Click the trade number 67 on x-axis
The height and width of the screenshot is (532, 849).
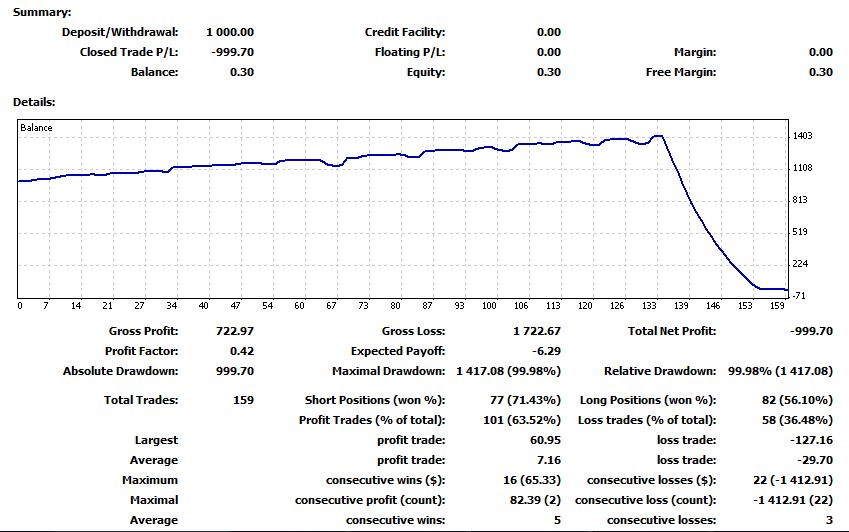point(331,306)
